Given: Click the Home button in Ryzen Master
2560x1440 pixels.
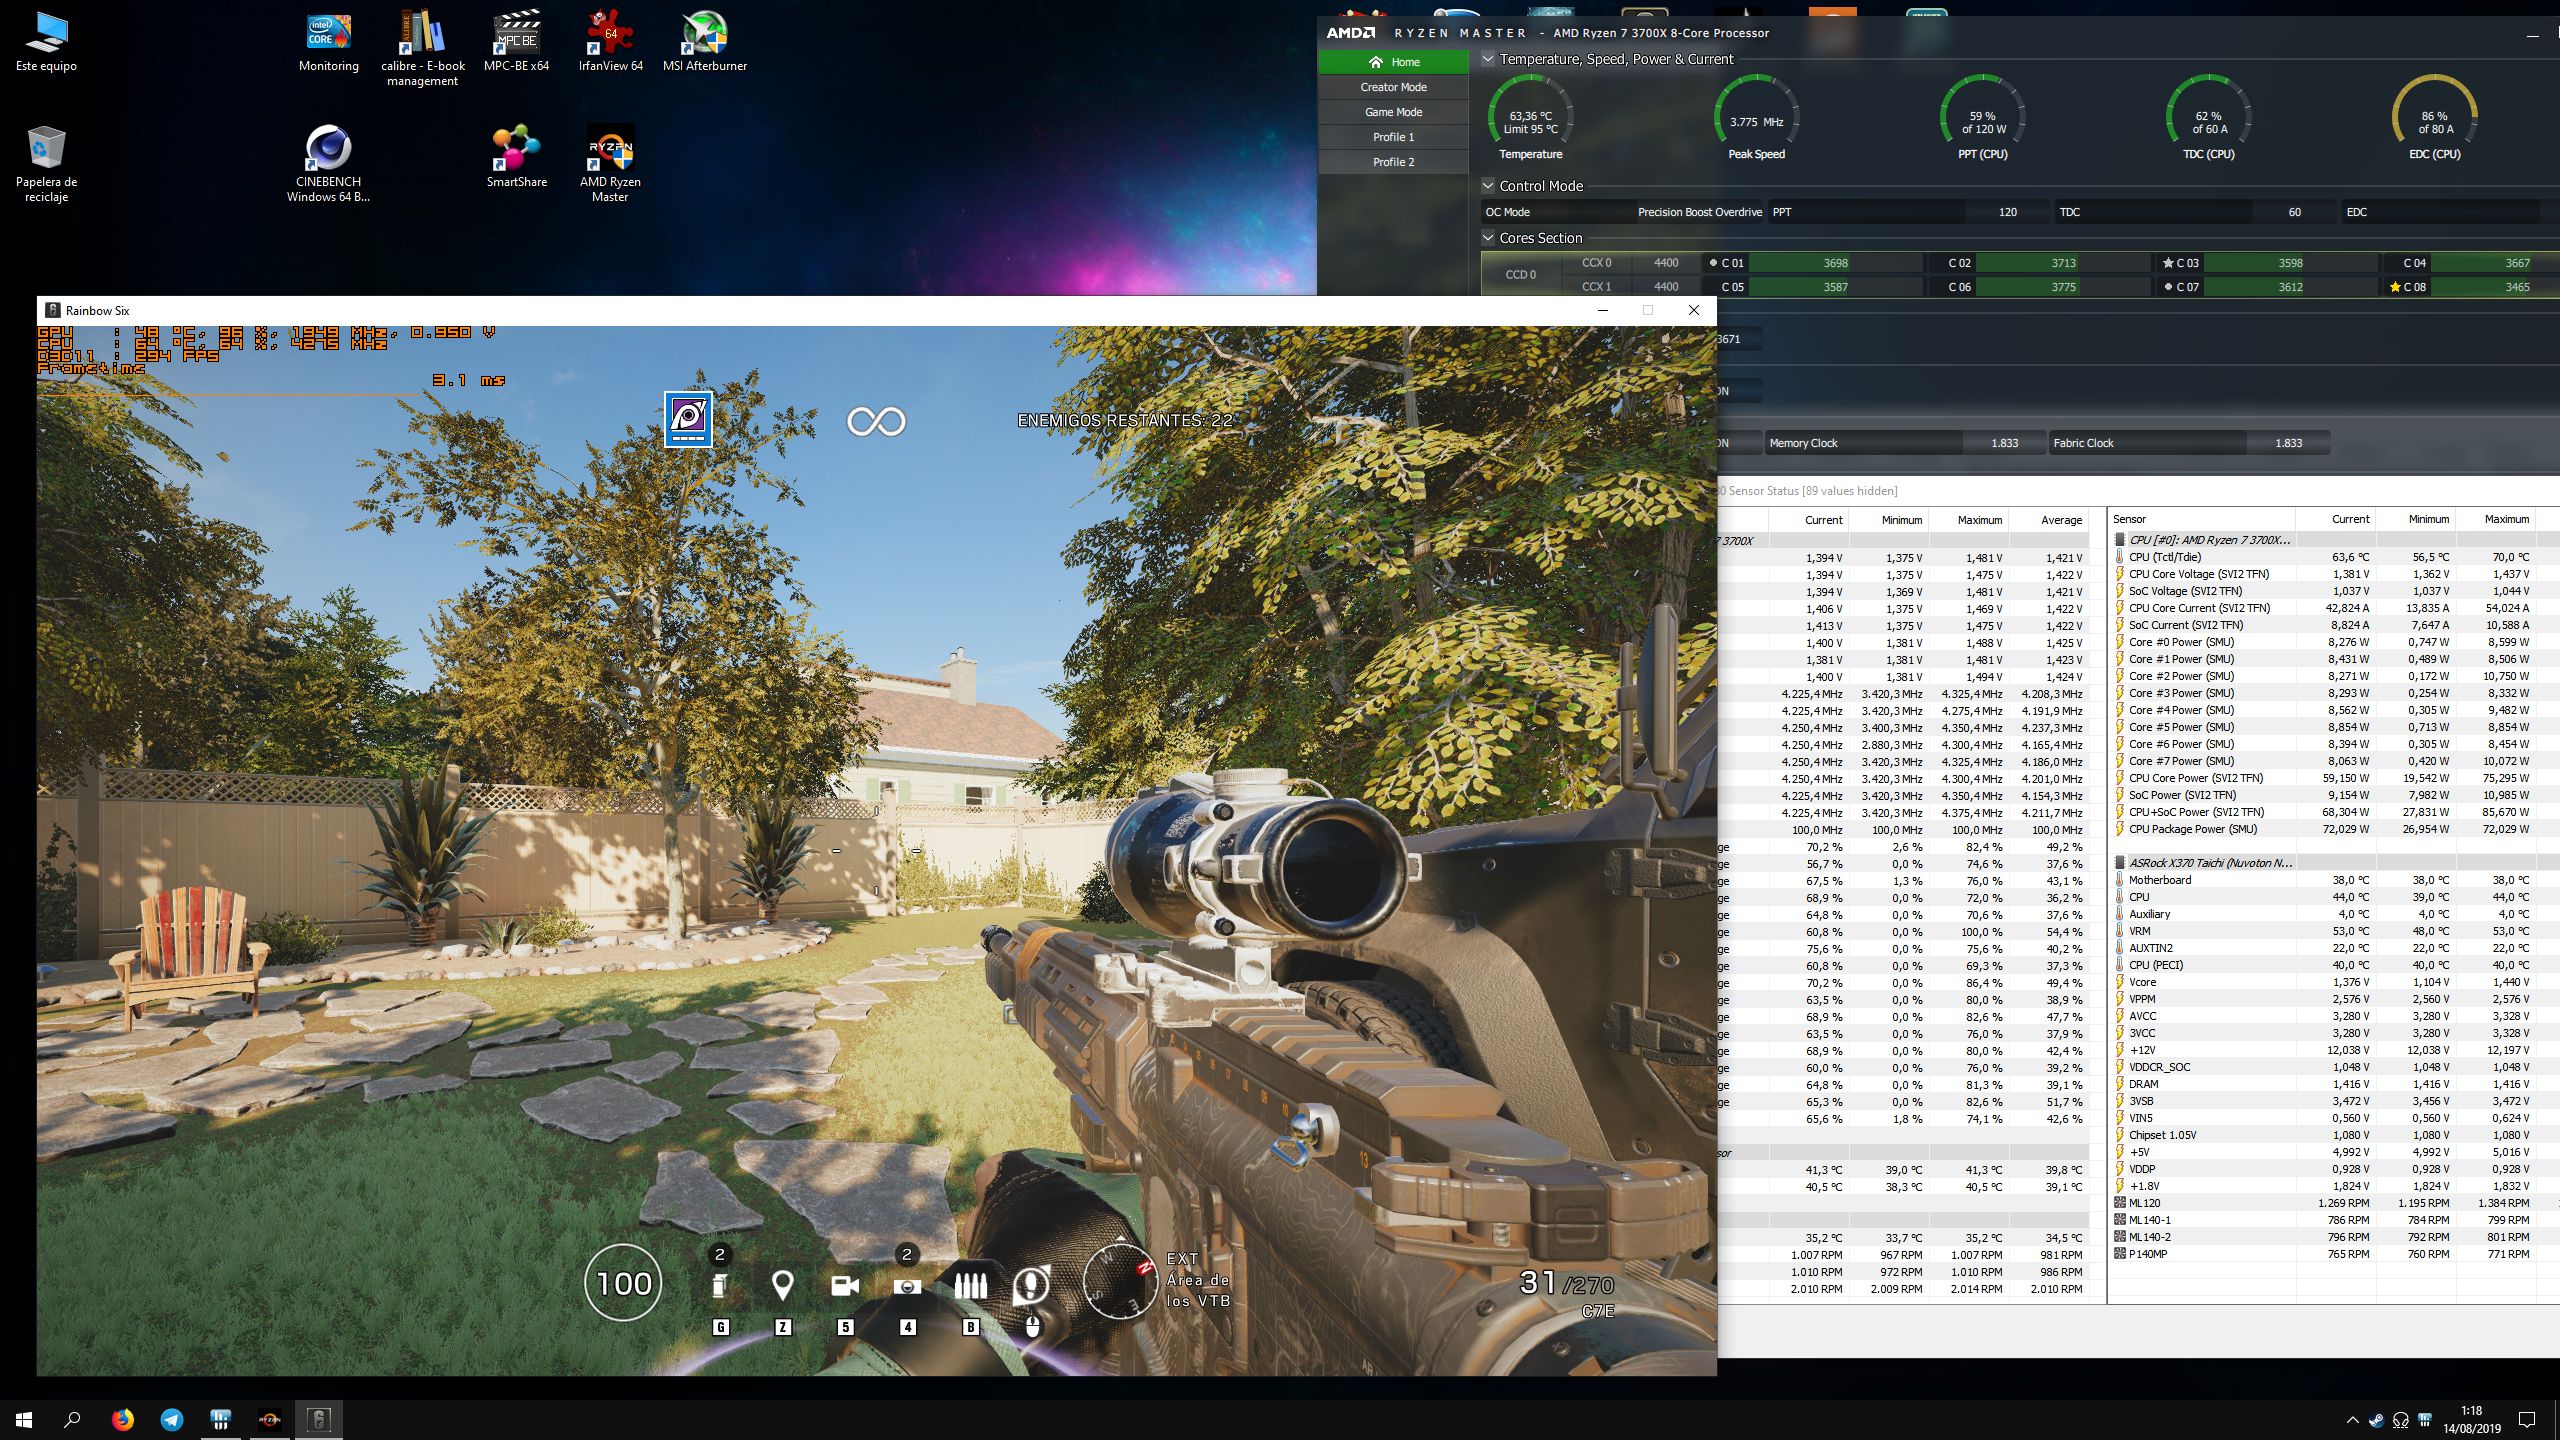Looking at the screenshot, I should [1393, 62].
